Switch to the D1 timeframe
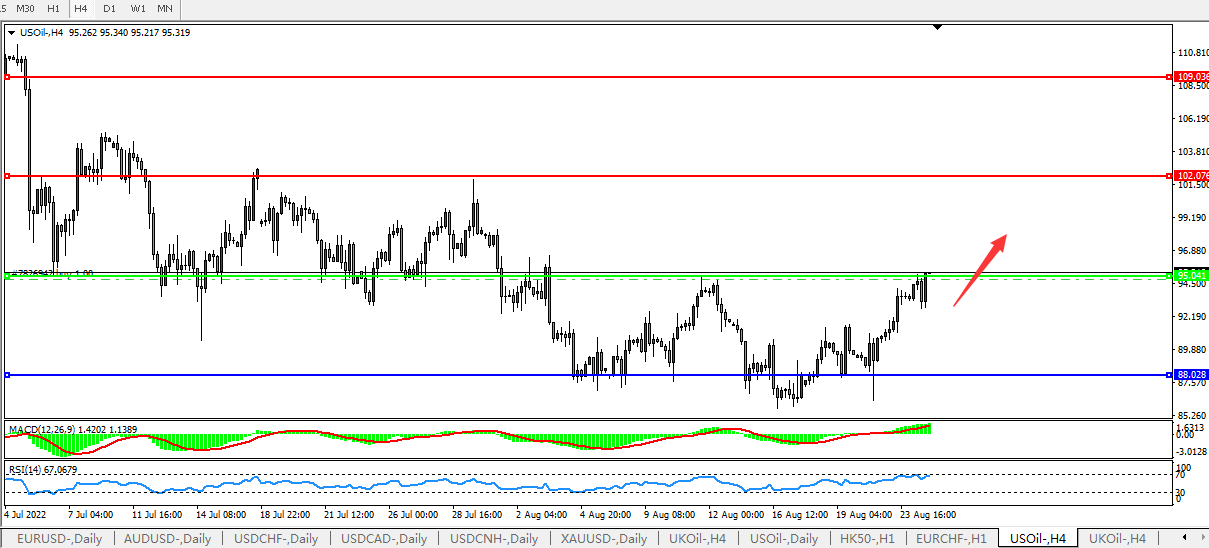Screen dimensions: 1209x548 [x=109, y=8]
